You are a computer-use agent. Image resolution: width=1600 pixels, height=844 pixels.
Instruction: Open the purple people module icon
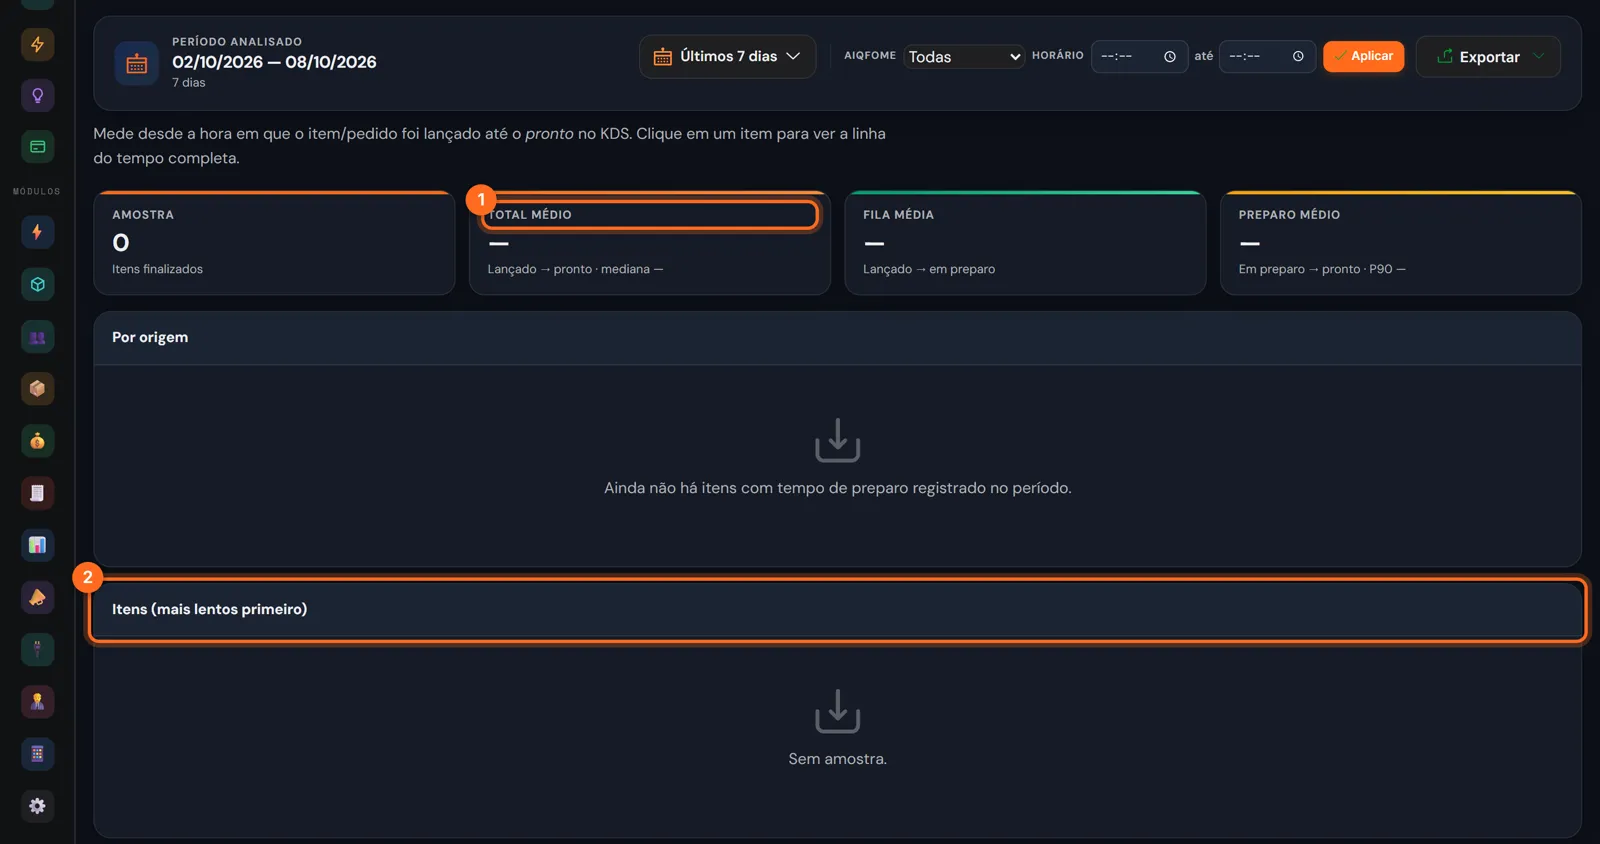(x=37, y=337)
